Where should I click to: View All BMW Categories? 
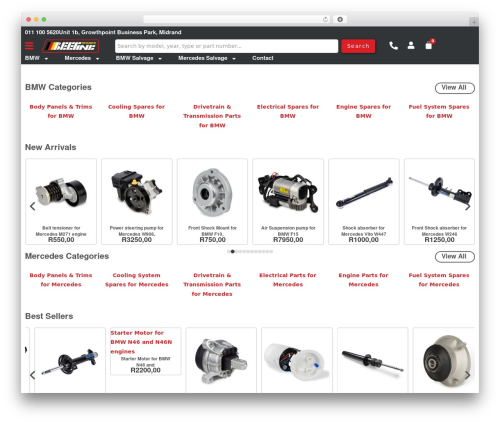pos(455,88)
